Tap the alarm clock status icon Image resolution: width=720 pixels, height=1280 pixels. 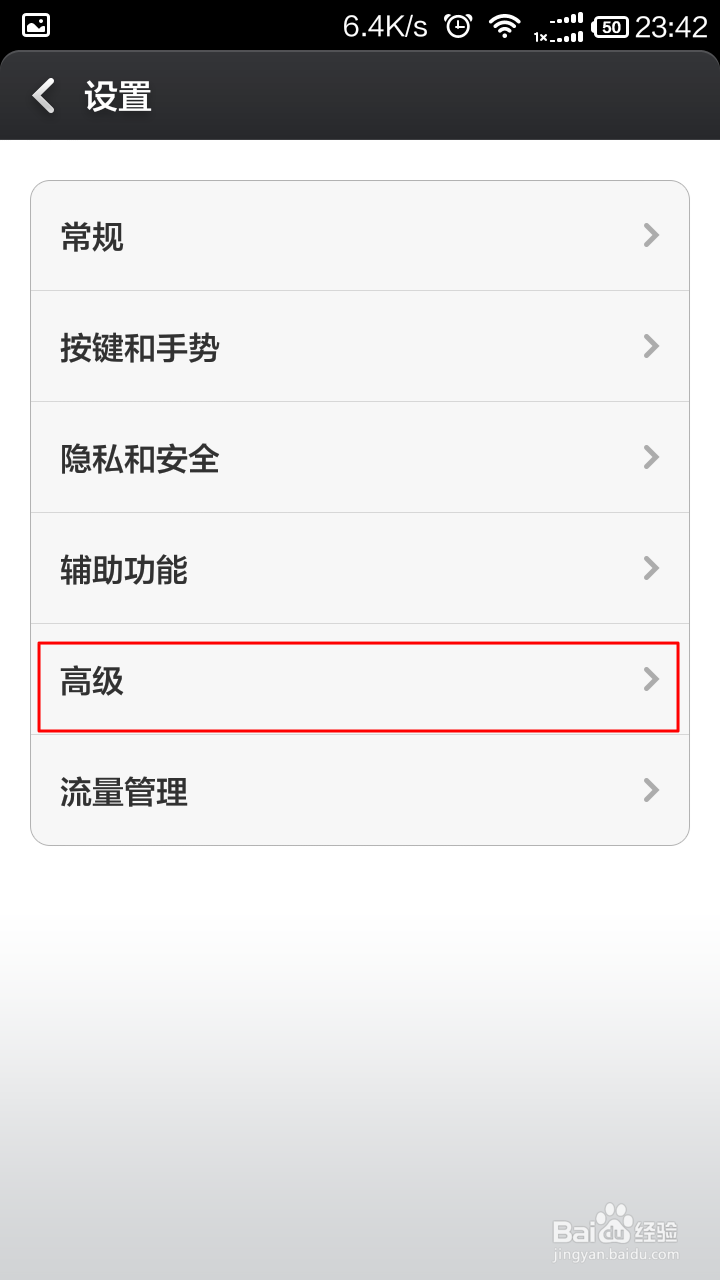458,26
